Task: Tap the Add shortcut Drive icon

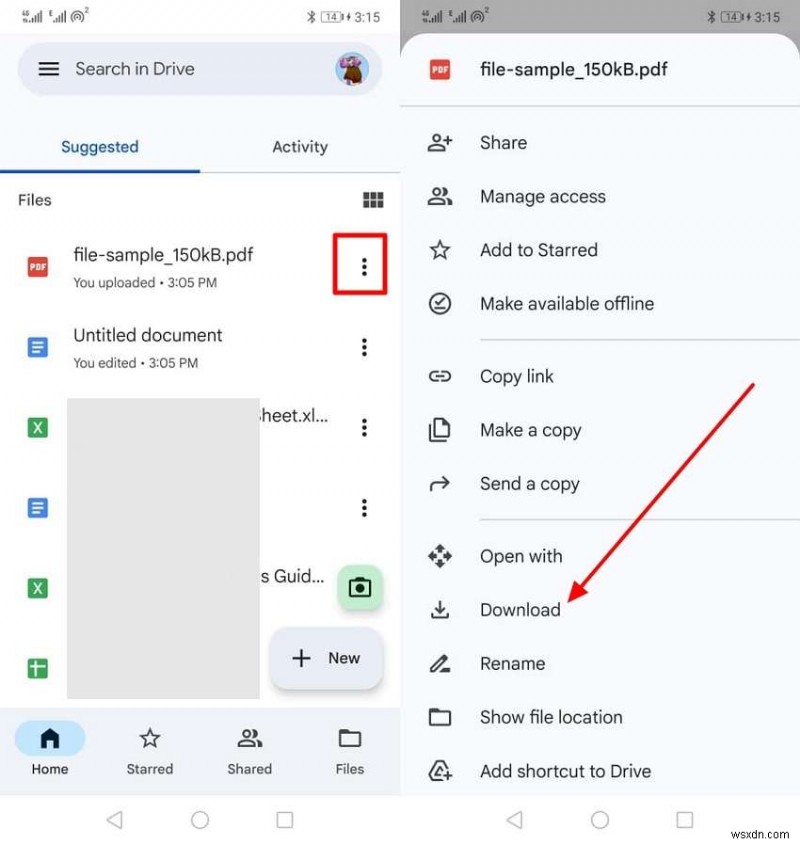Action: [440, 771]
